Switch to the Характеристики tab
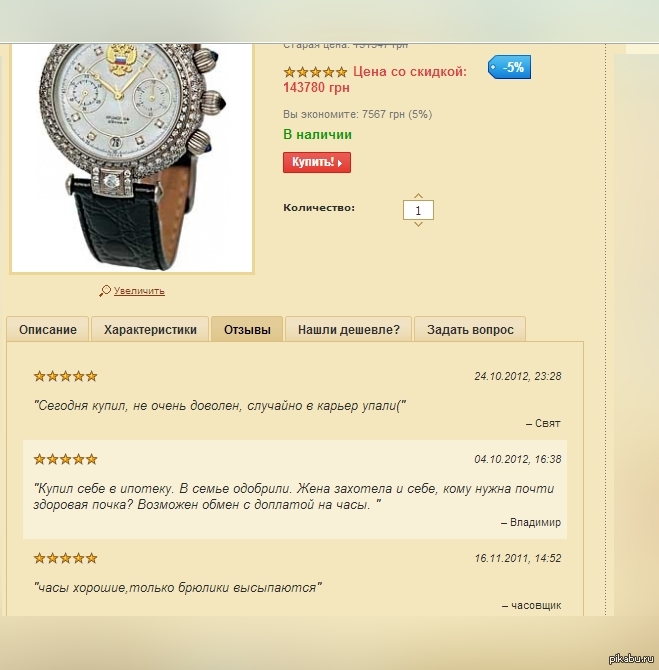 (x=150, y=329)
